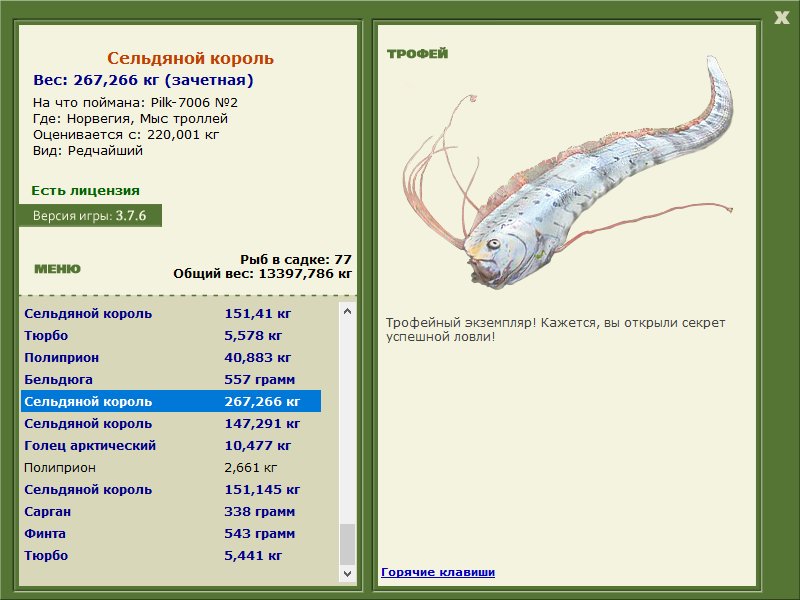Select Бельдюга 557 грамм row
The height and width of the screenshot is (600, 800).
click(171, 380)
